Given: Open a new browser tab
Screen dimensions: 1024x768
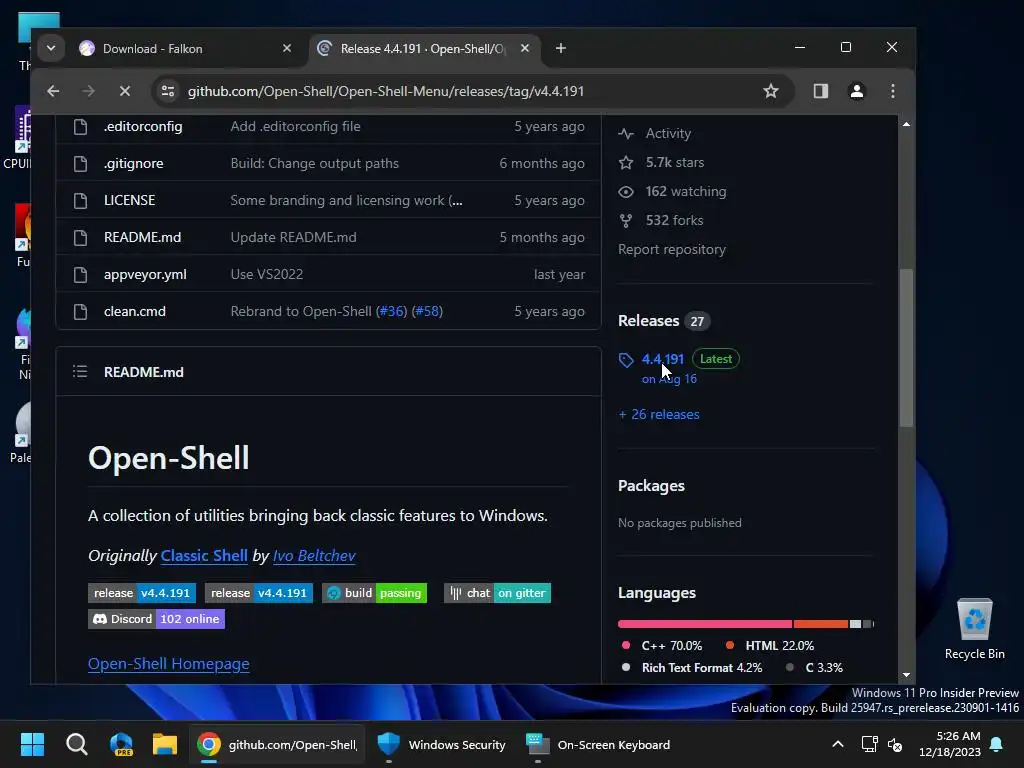Looking at the screenshot, I should (x=560, y=48).
